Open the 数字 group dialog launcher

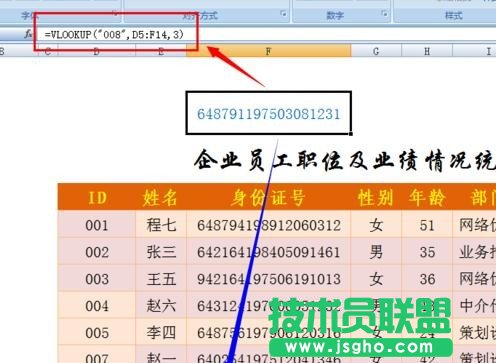pyautogui.click(x=384, y=14)
